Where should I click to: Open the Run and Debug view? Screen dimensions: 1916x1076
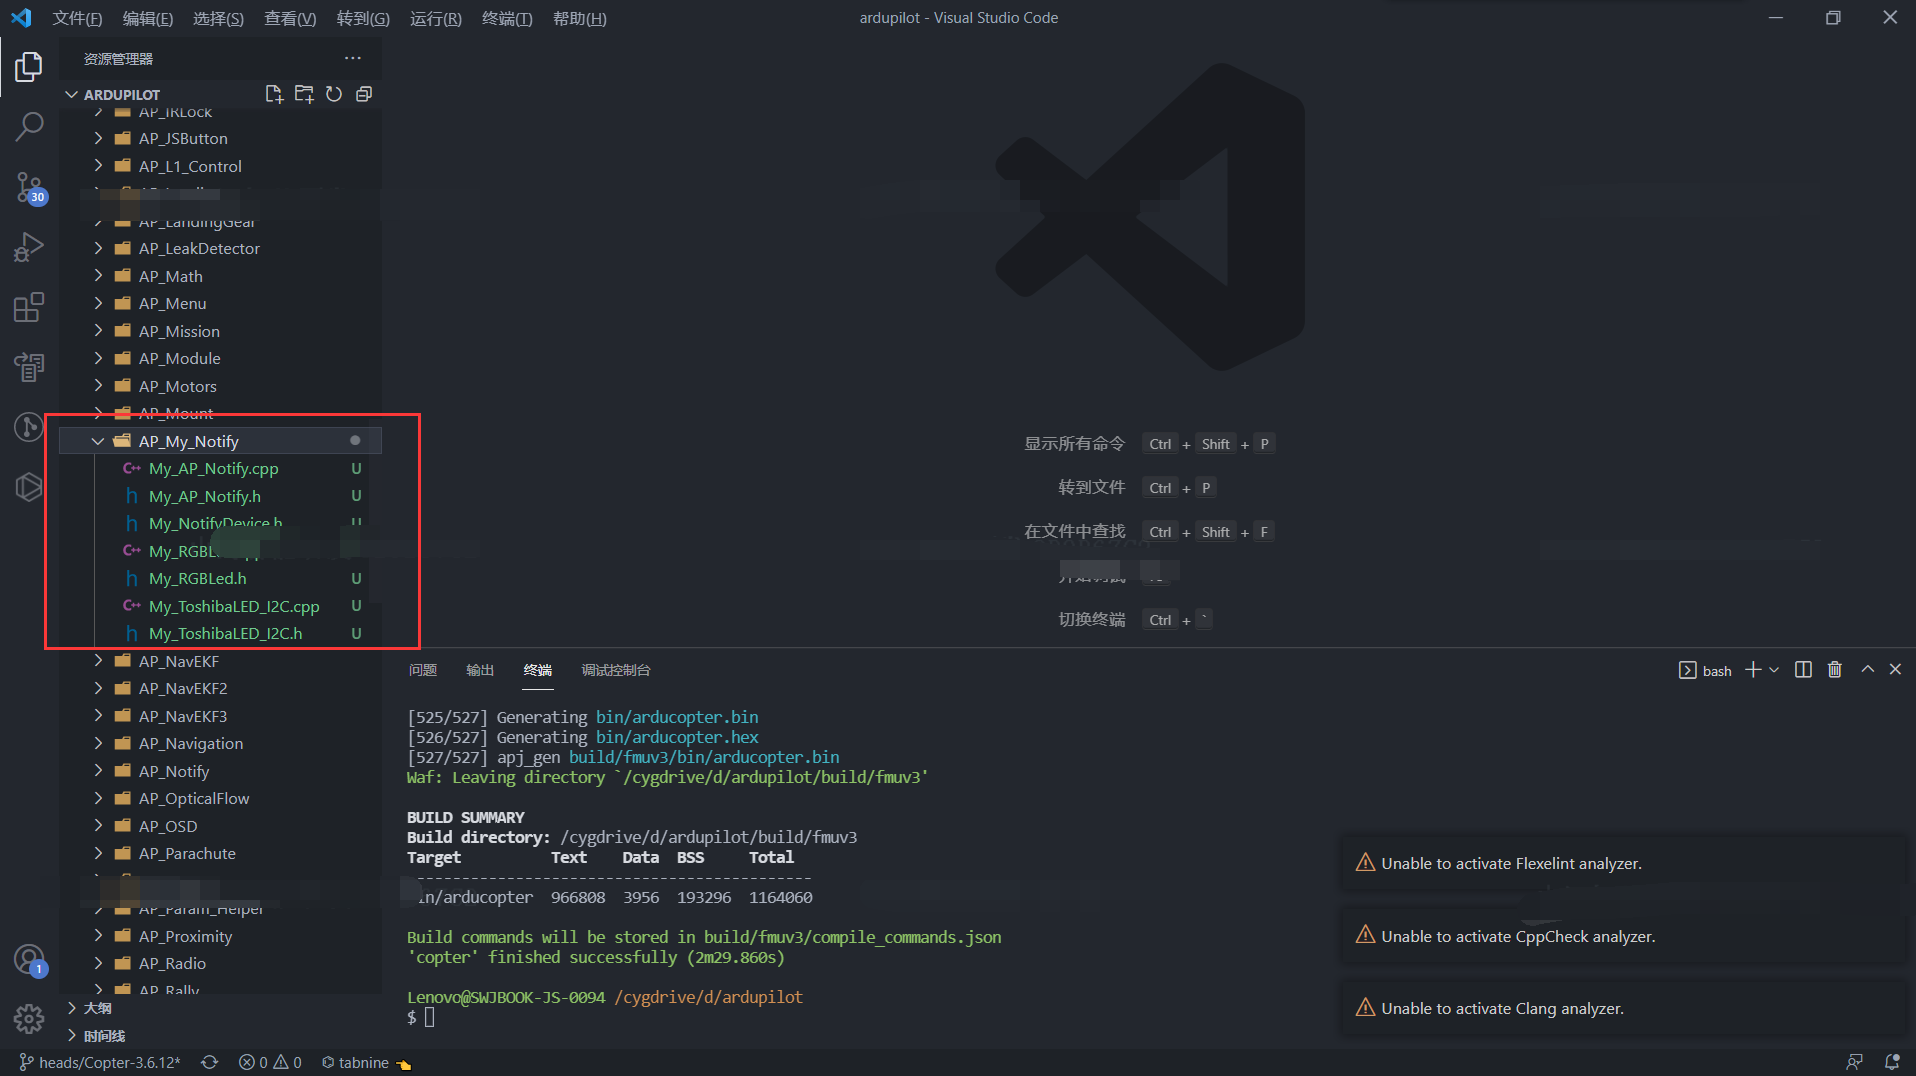[x=29, y=246]
